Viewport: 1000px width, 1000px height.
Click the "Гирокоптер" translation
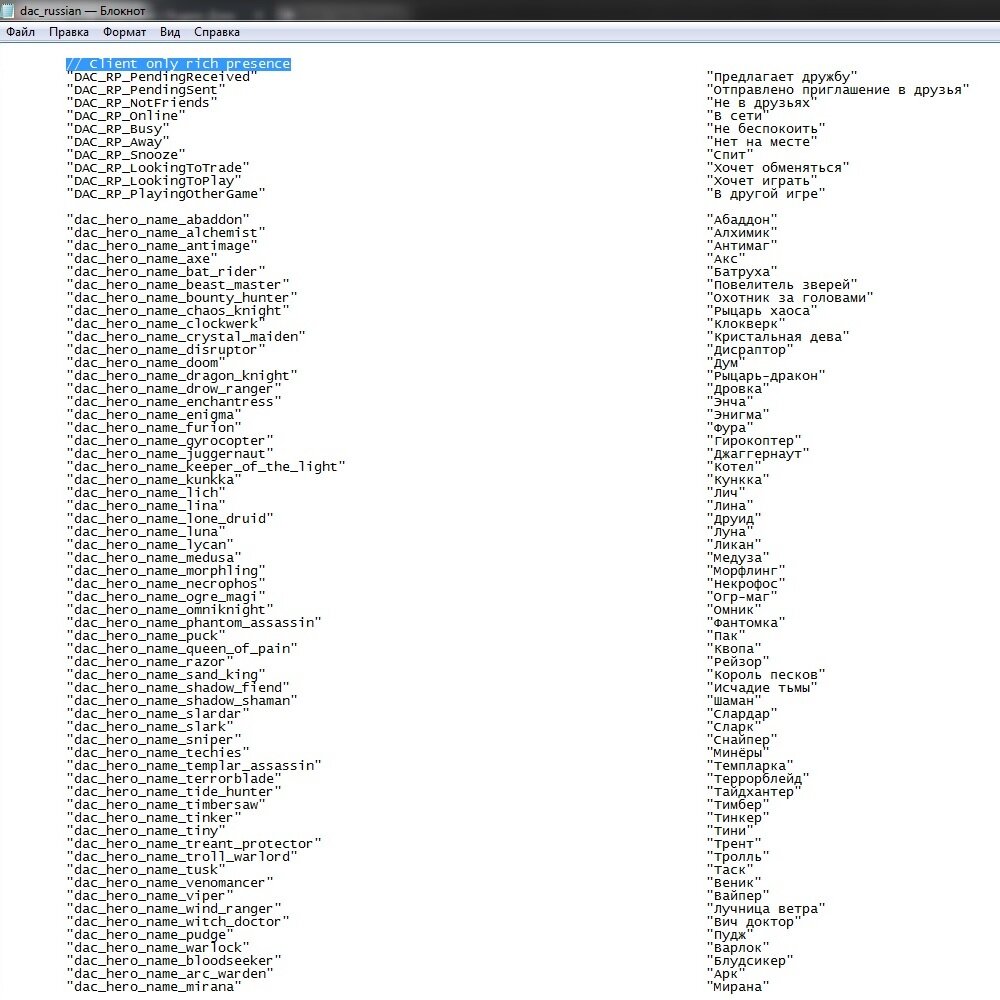[754, 441]
